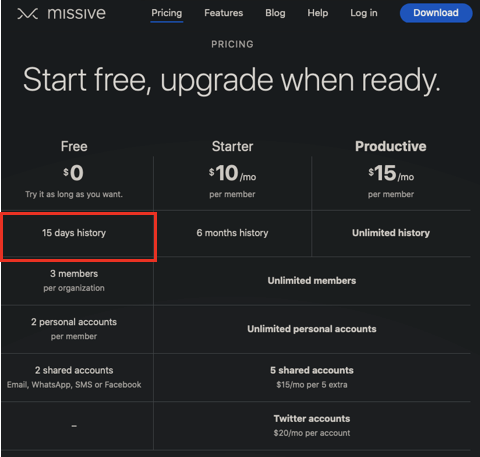
Task: Click 'Try it as long as you want.'
Action: click(x=74, y=194)
